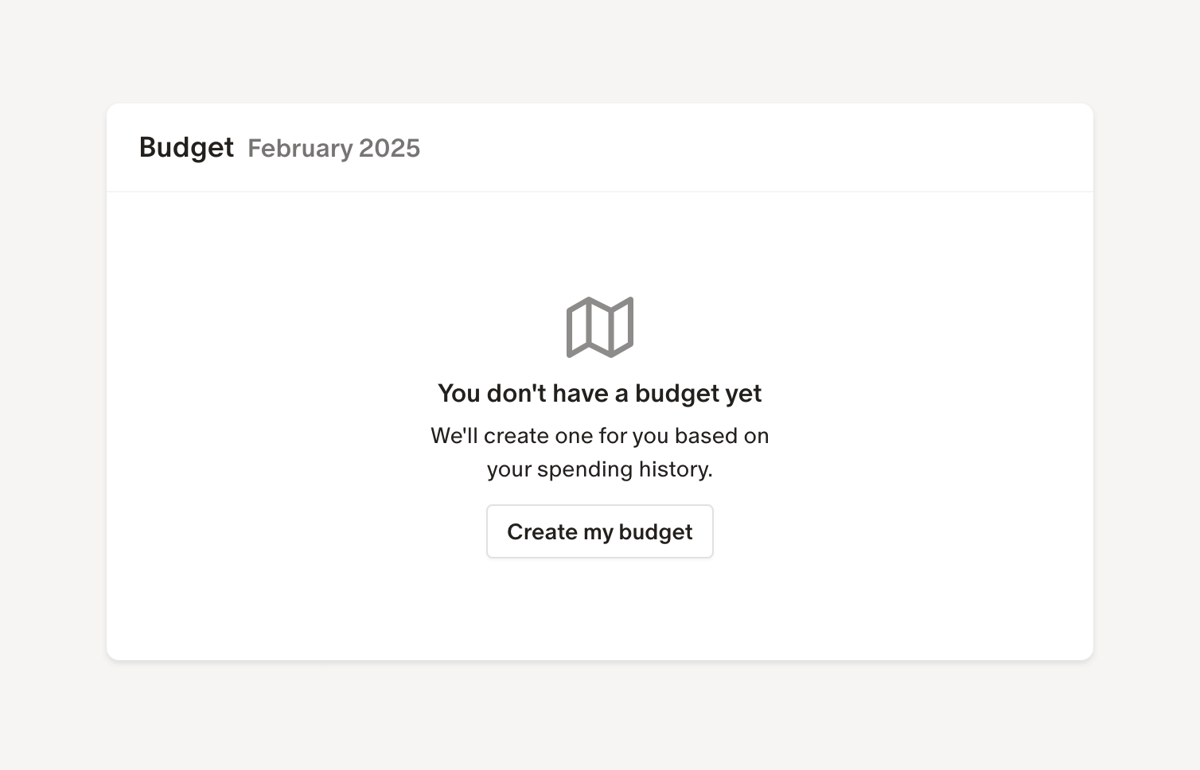Screen dimensions: 1200x770
Task: Click the right fold of the map icon
Action: pyautogui.click(x=622, y=324)
